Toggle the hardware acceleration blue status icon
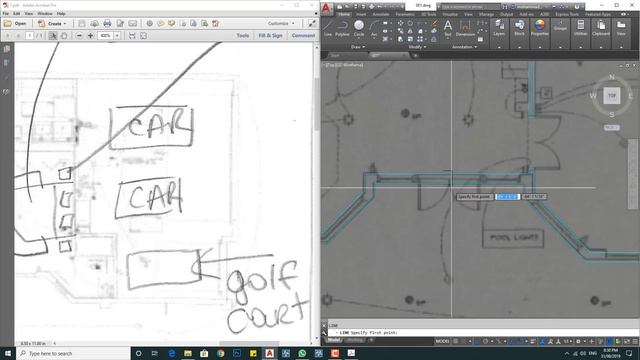The height and width of the screenshot is (360, 640). pyautogui.click(x=610, y=341)
